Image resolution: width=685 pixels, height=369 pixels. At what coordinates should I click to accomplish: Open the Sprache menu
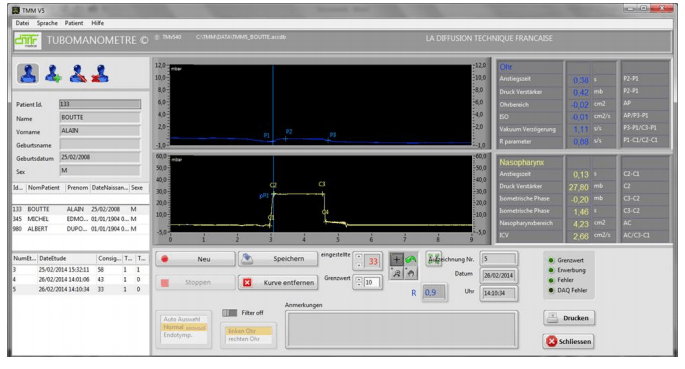(x=47, y=23)
